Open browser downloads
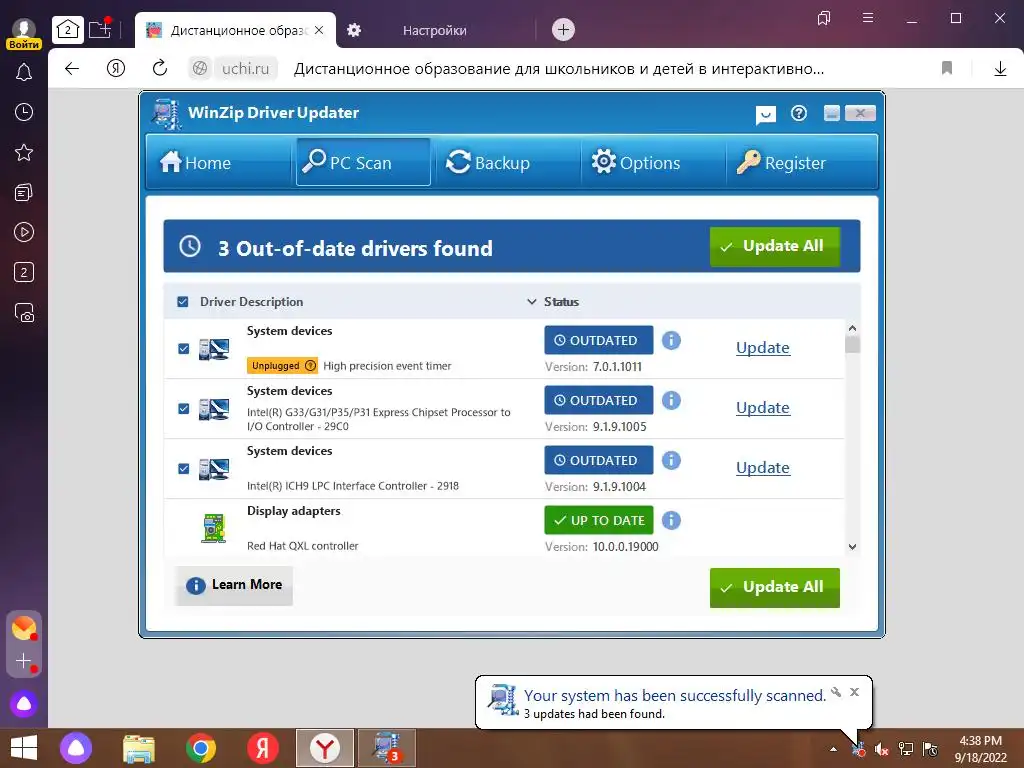Image resolution: width=1024 pixels, height=768 pixels. pyautogui.click(x=1000, y=69)
